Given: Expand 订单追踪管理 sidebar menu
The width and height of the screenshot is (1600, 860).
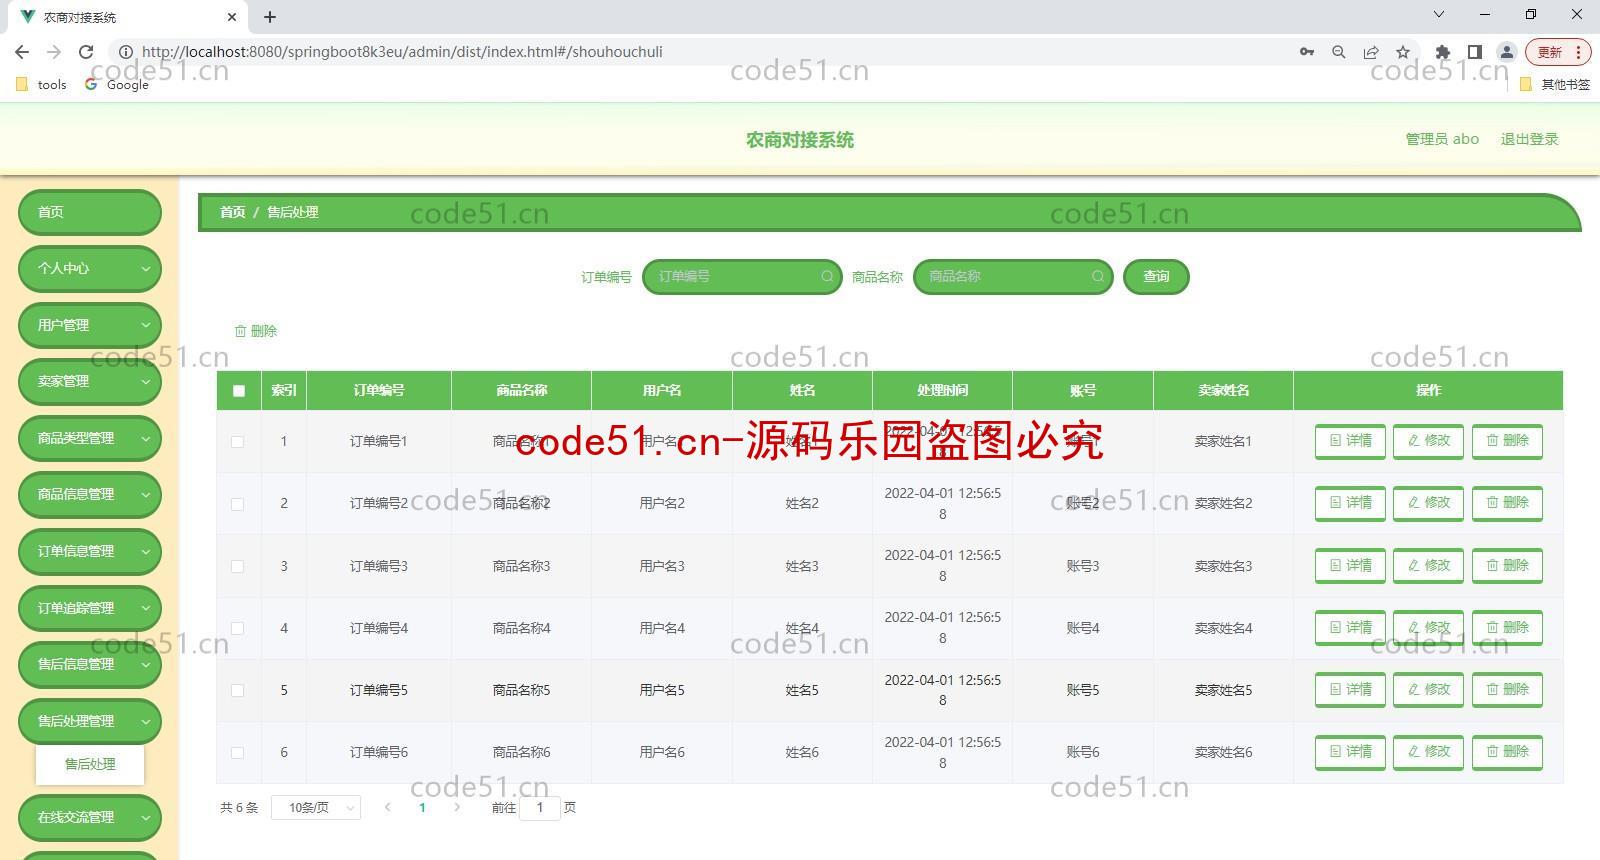Looking at the screenshot, I should (x=90, y=608).
